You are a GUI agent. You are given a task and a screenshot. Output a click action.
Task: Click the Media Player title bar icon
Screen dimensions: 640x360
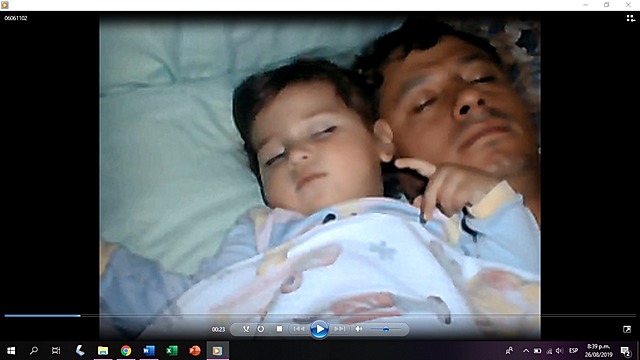point(5,5)
